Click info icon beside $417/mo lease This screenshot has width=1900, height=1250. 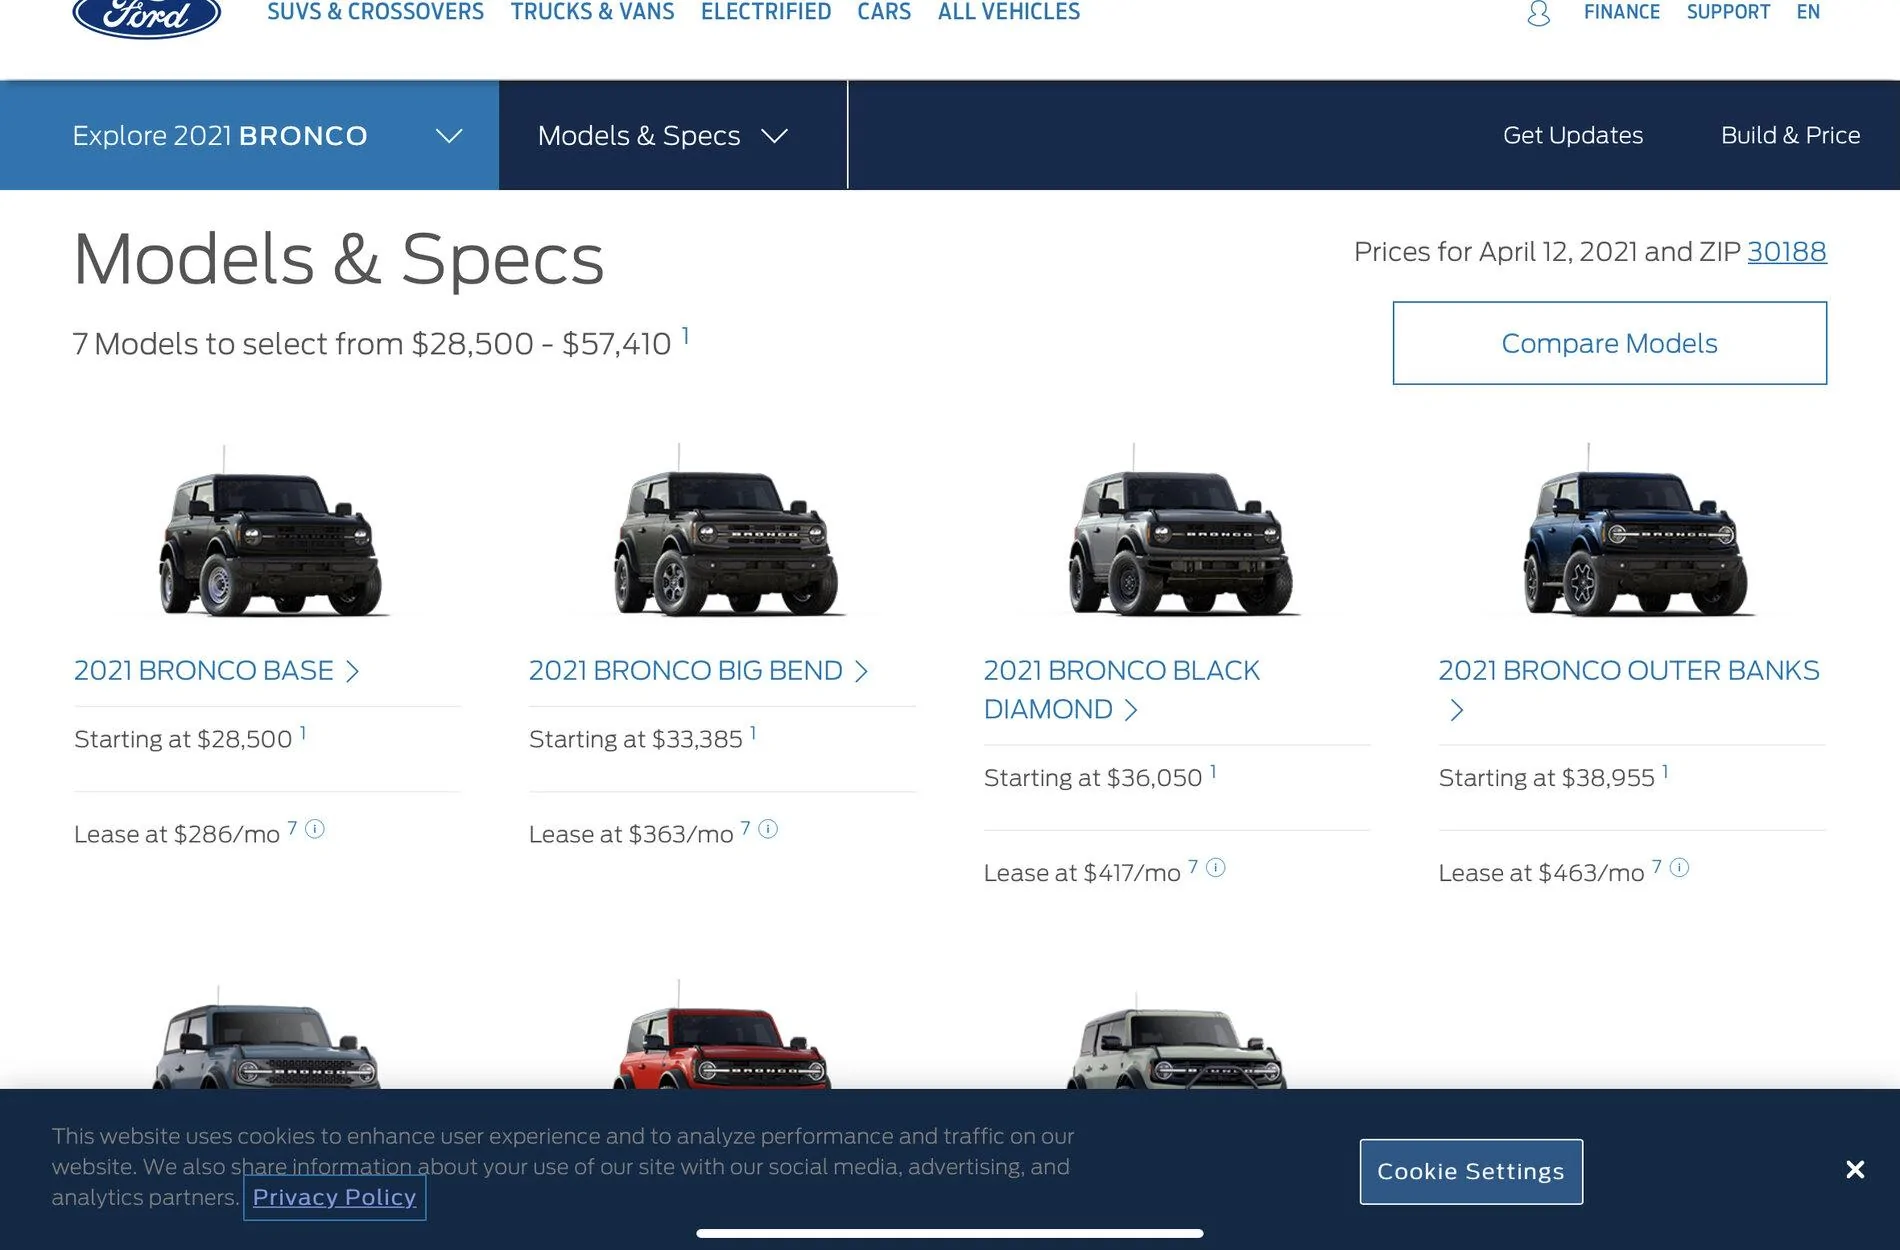coord(1216,868)
